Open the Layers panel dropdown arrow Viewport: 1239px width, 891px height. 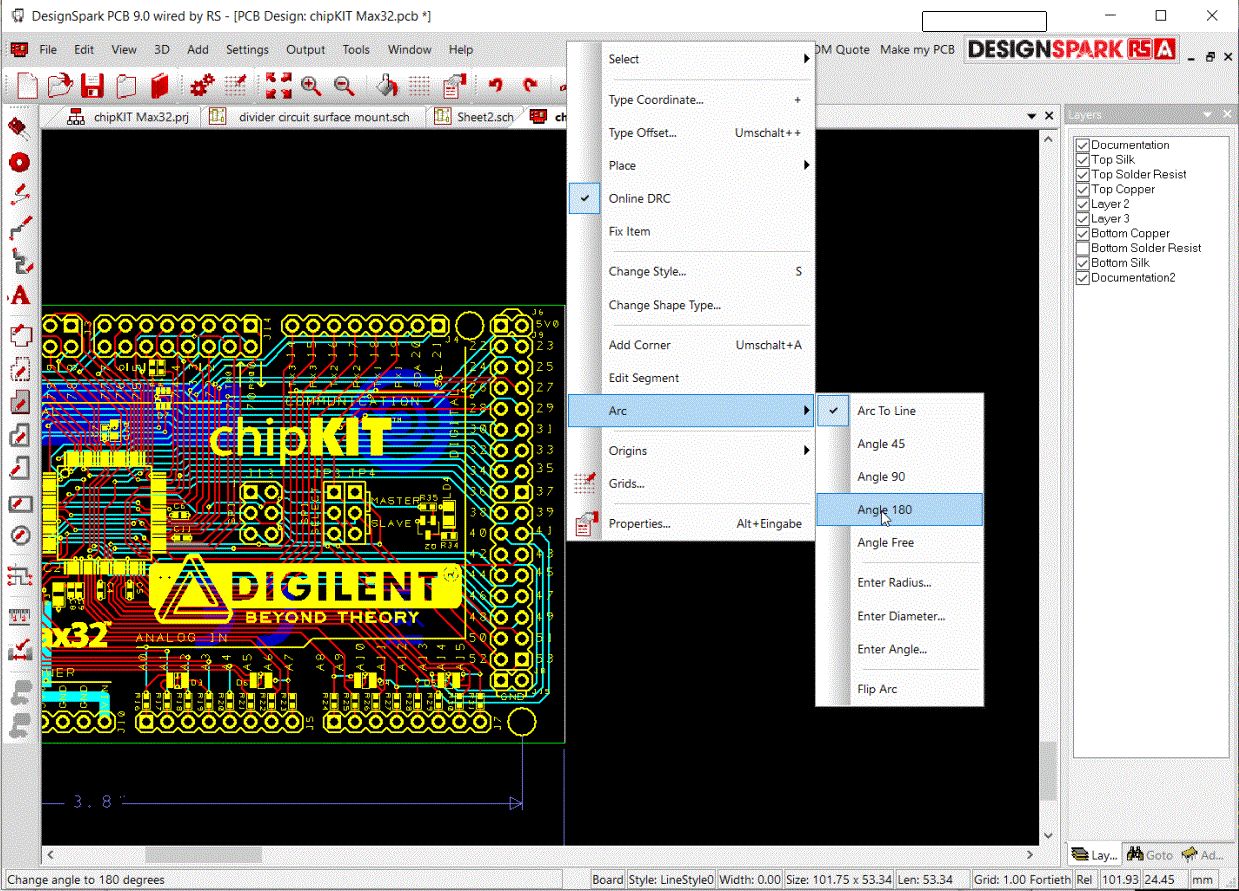pyautogui.click(x=1208, y=115)
